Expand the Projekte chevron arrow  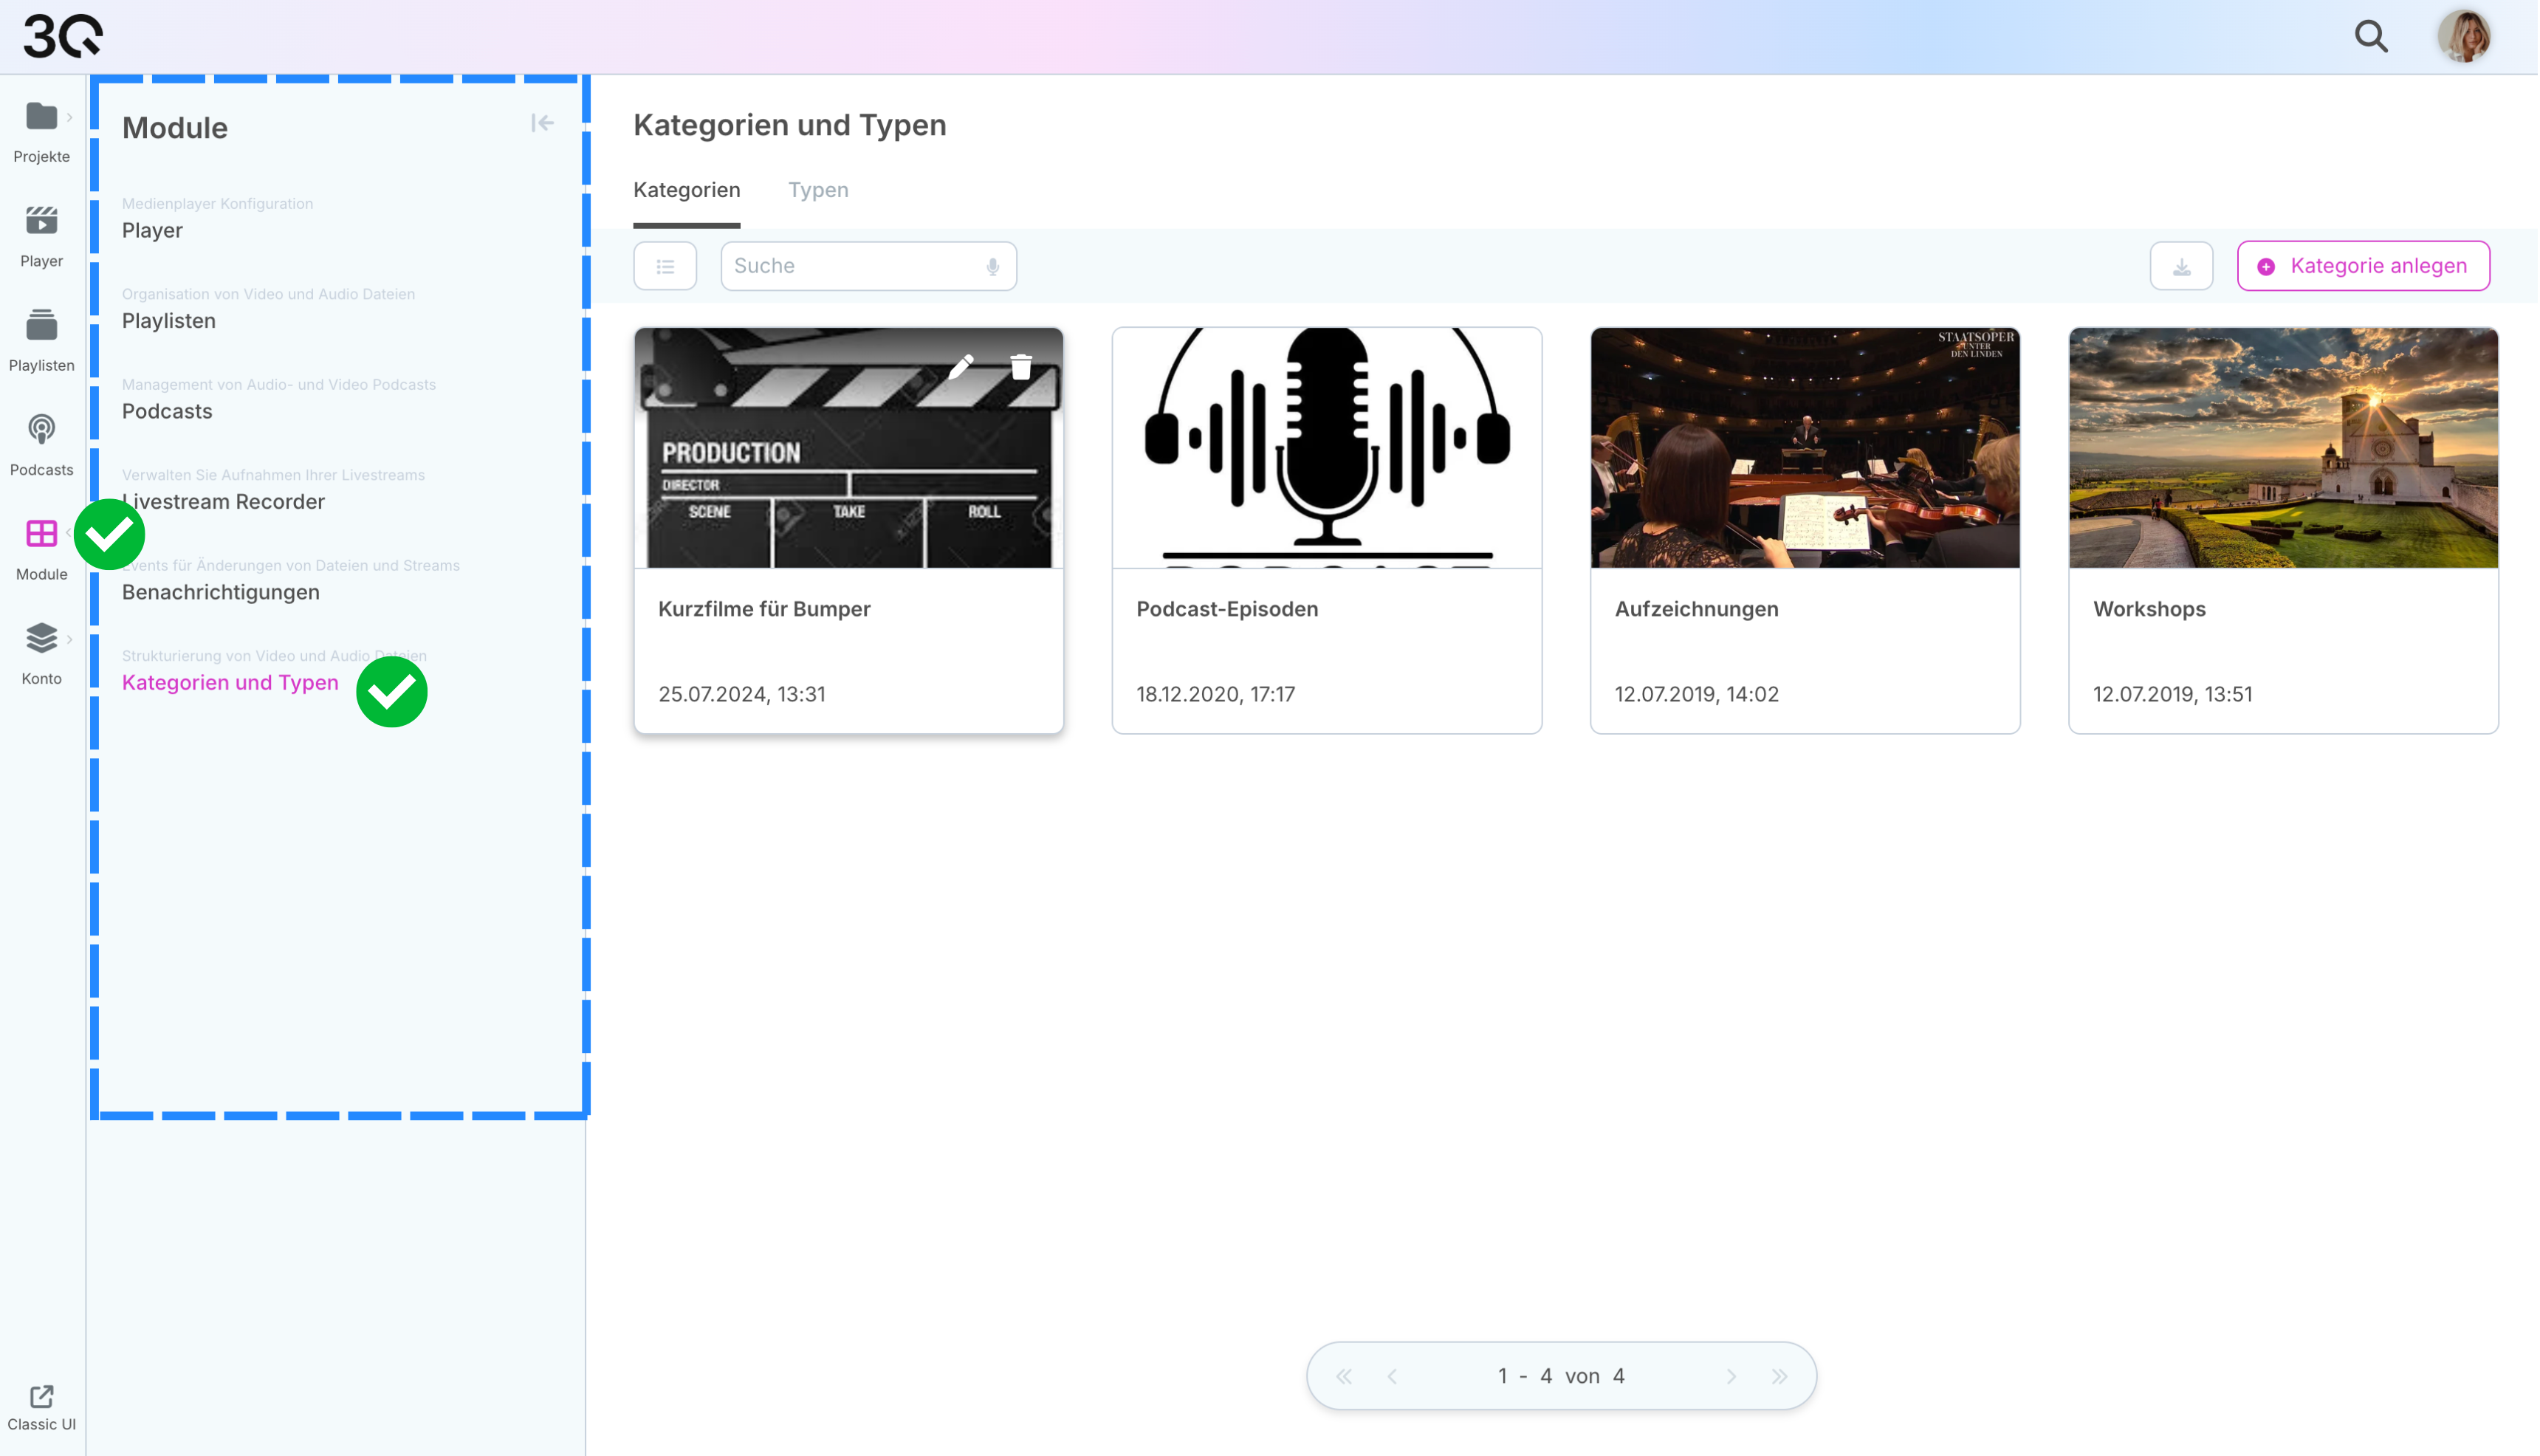69,117
